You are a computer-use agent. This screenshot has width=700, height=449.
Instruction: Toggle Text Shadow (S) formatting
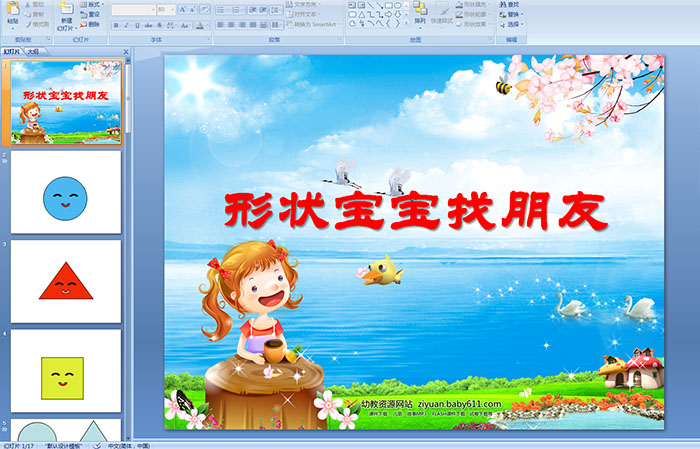[159, 25]
